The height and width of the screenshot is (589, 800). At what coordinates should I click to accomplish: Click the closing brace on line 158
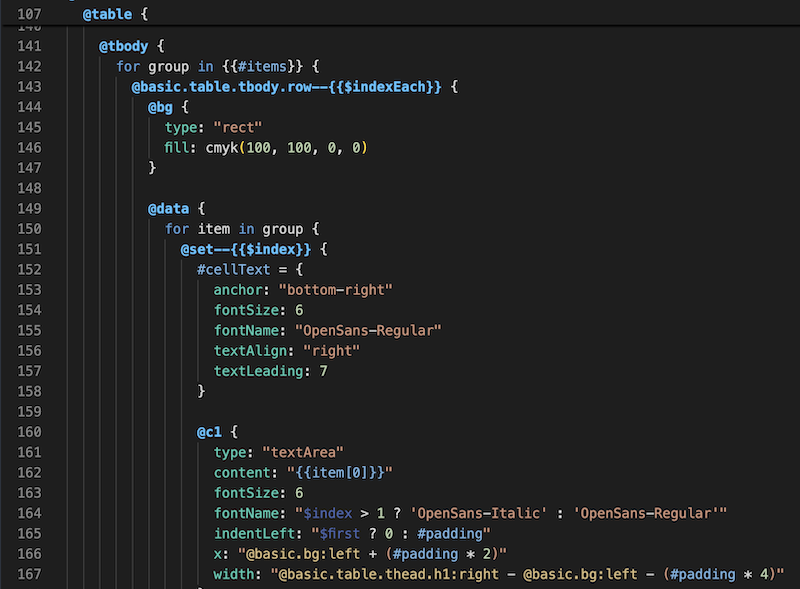(201, 391)
